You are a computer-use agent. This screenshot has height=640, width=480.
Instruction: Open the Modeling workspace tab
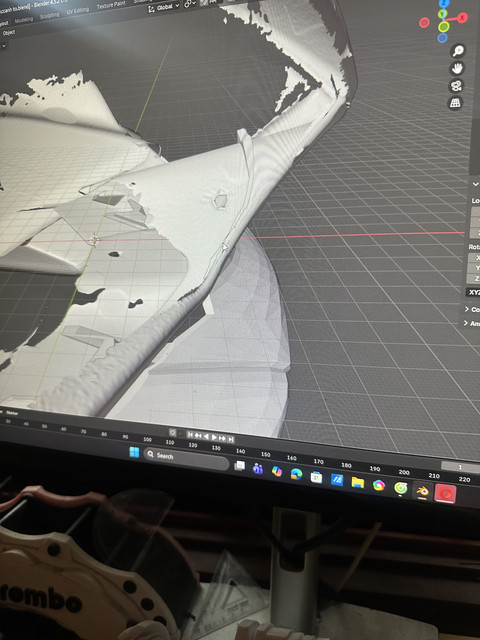(24, 20)
